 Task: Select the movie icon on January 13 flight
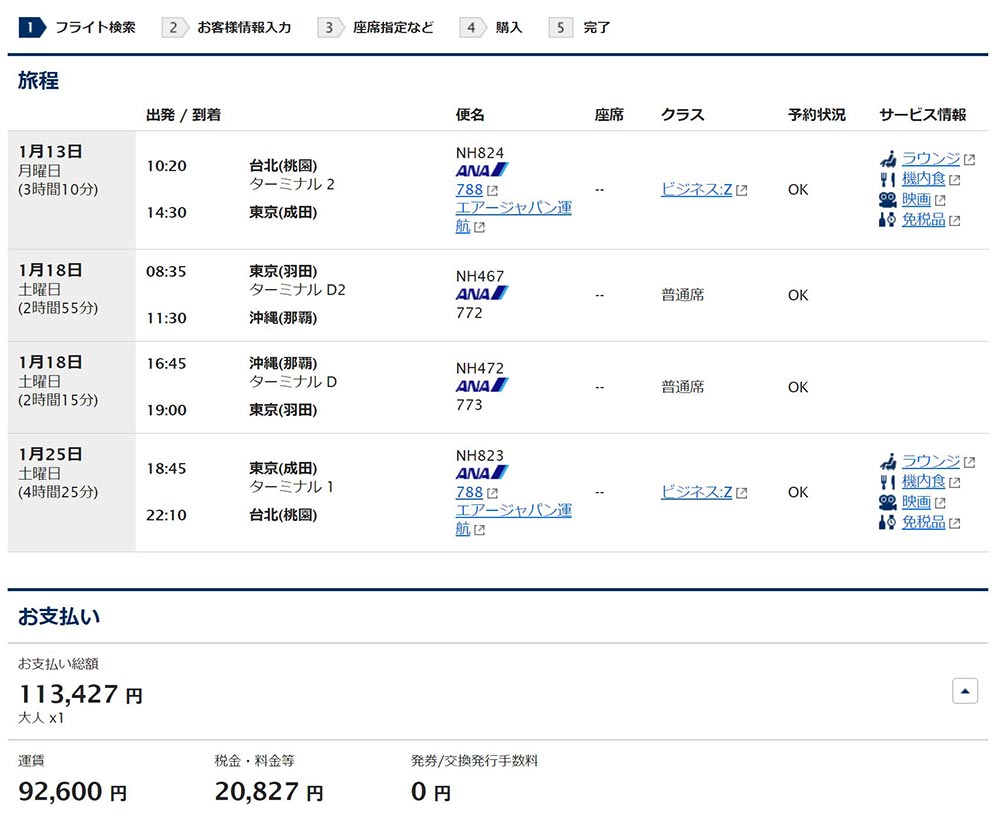tap(887, 199)
